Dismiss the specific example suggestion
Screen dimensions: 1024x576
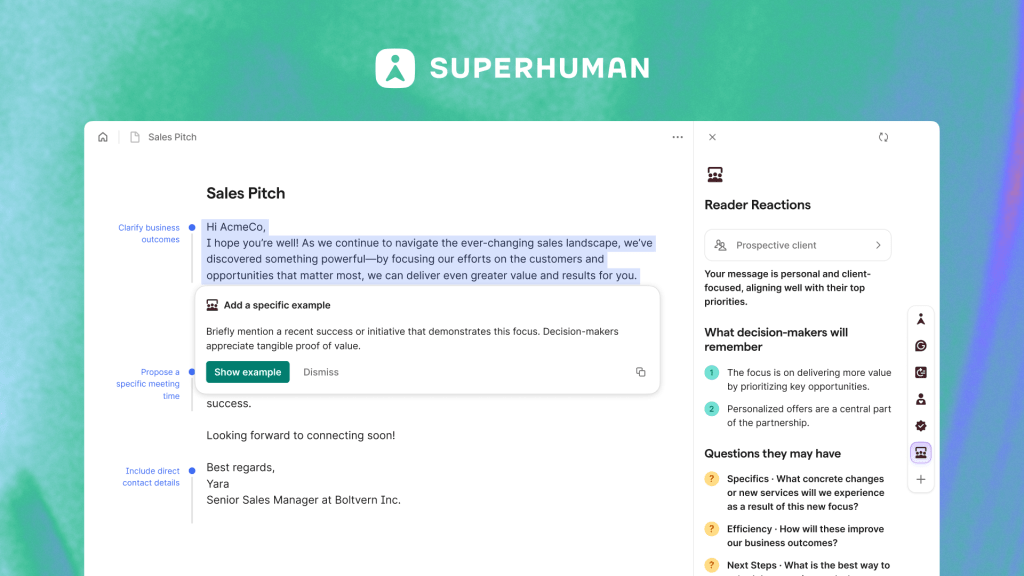[x=320, y=371]
